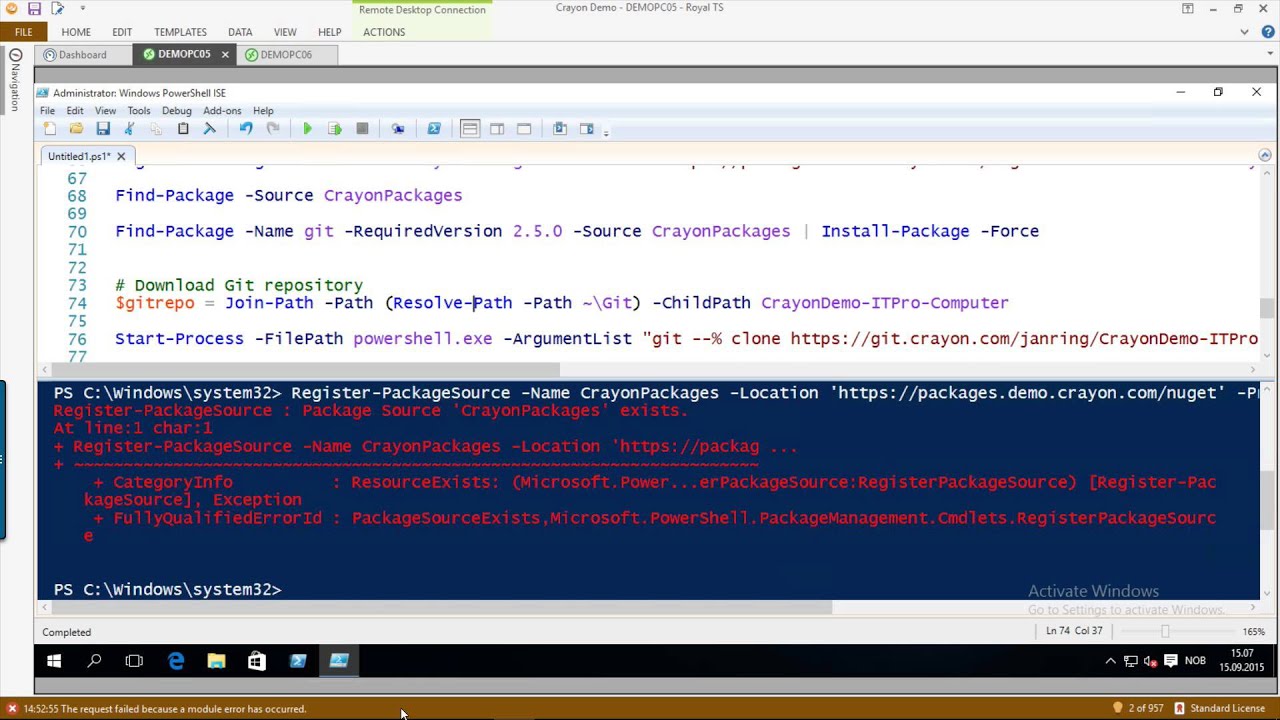
Task: Open taskbar search magnifier
Action: [94, 661]
